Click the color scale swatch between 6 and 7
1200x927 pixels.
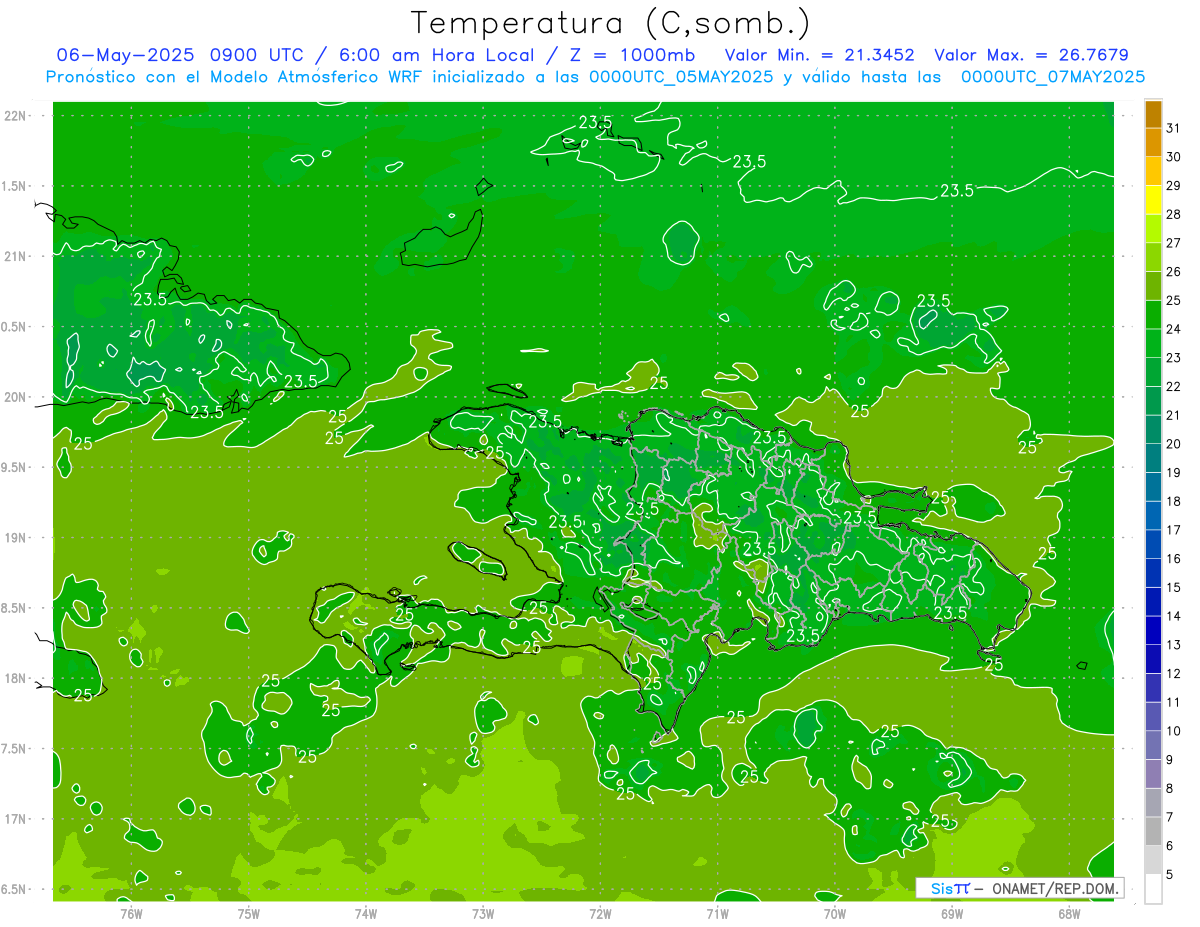[1153, 831]
